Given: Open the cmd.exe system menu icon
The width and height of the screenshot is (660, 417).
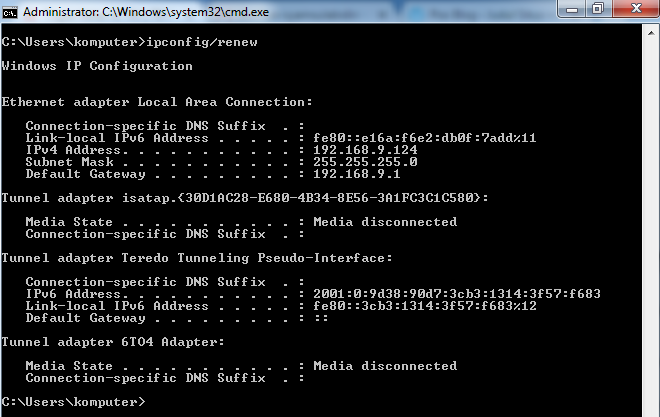Looking at the screenshot, I should (9, 12).
